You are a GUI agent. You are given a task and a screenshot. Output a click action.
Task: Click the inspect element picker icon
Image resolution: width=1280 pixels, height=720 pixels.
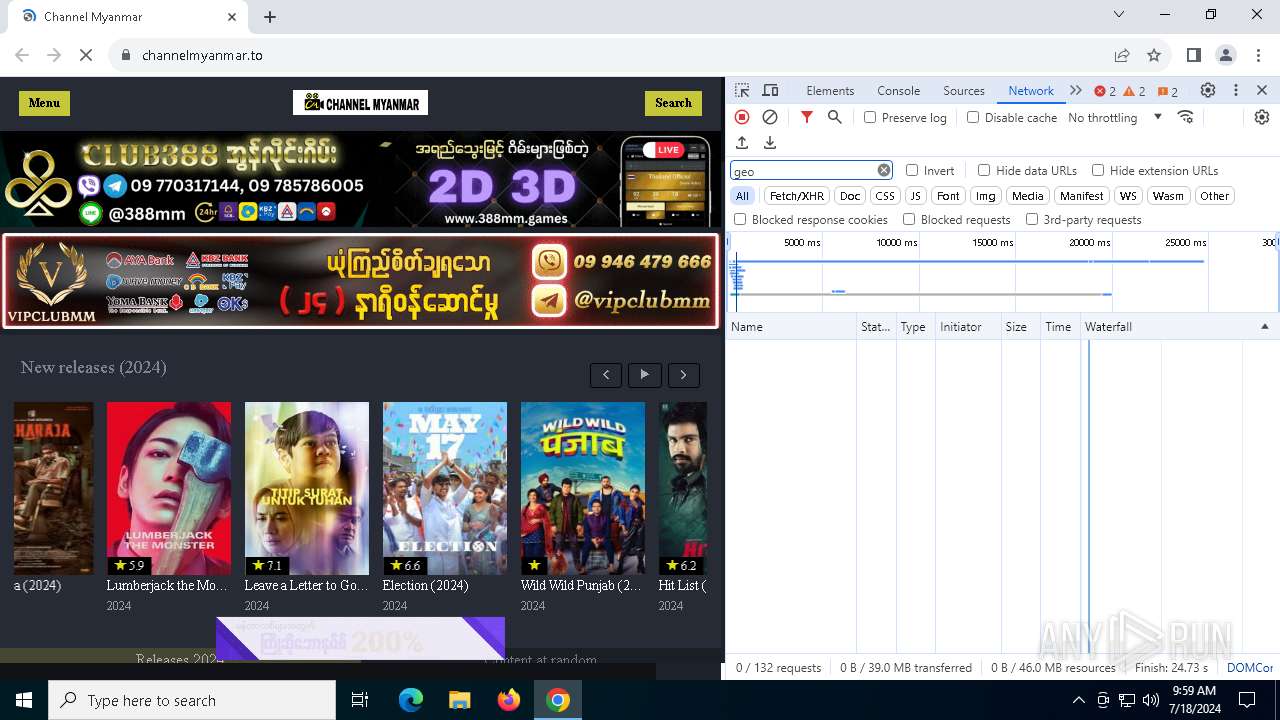[743, 90]
